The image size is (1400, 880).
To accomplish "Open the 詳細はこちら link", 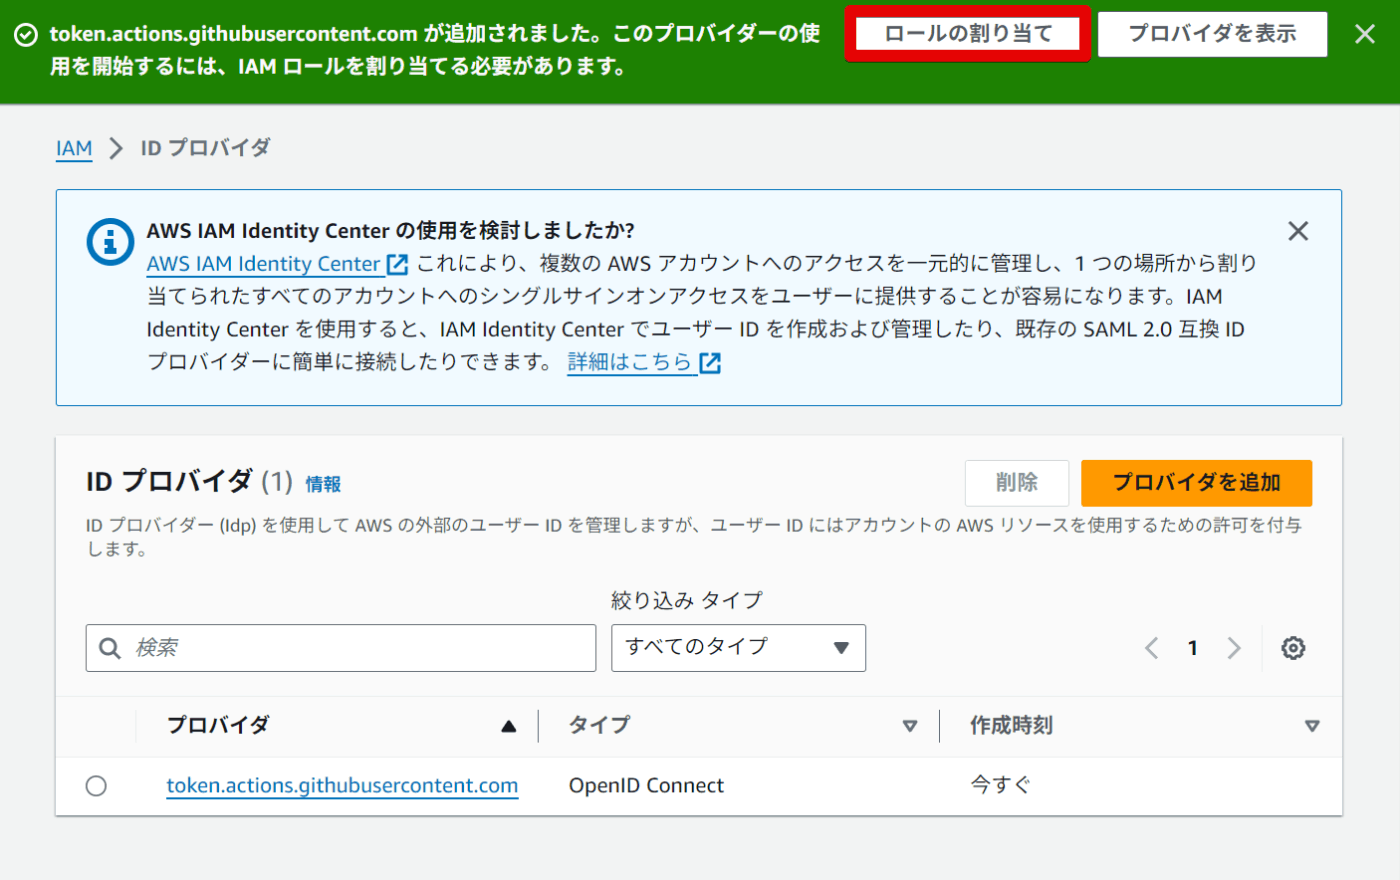I will click(x=630, y=362).
